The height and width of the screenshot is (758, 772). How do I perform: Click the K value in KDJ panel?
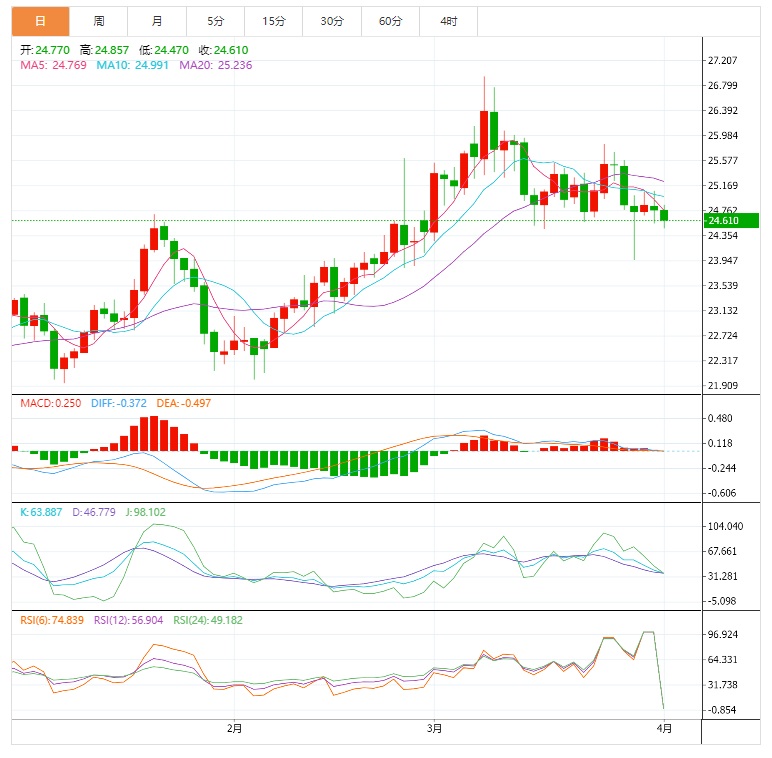pyautogui.click(x=42, y=512)
